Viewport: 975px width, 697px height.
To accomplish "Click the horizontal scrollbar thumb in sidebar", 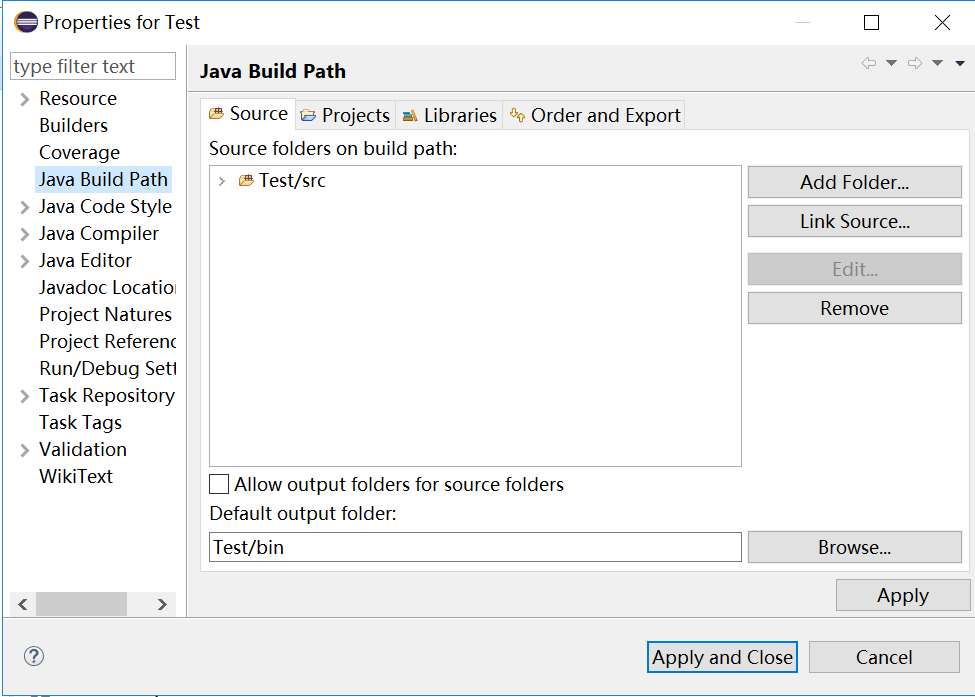I will point(81,604).
